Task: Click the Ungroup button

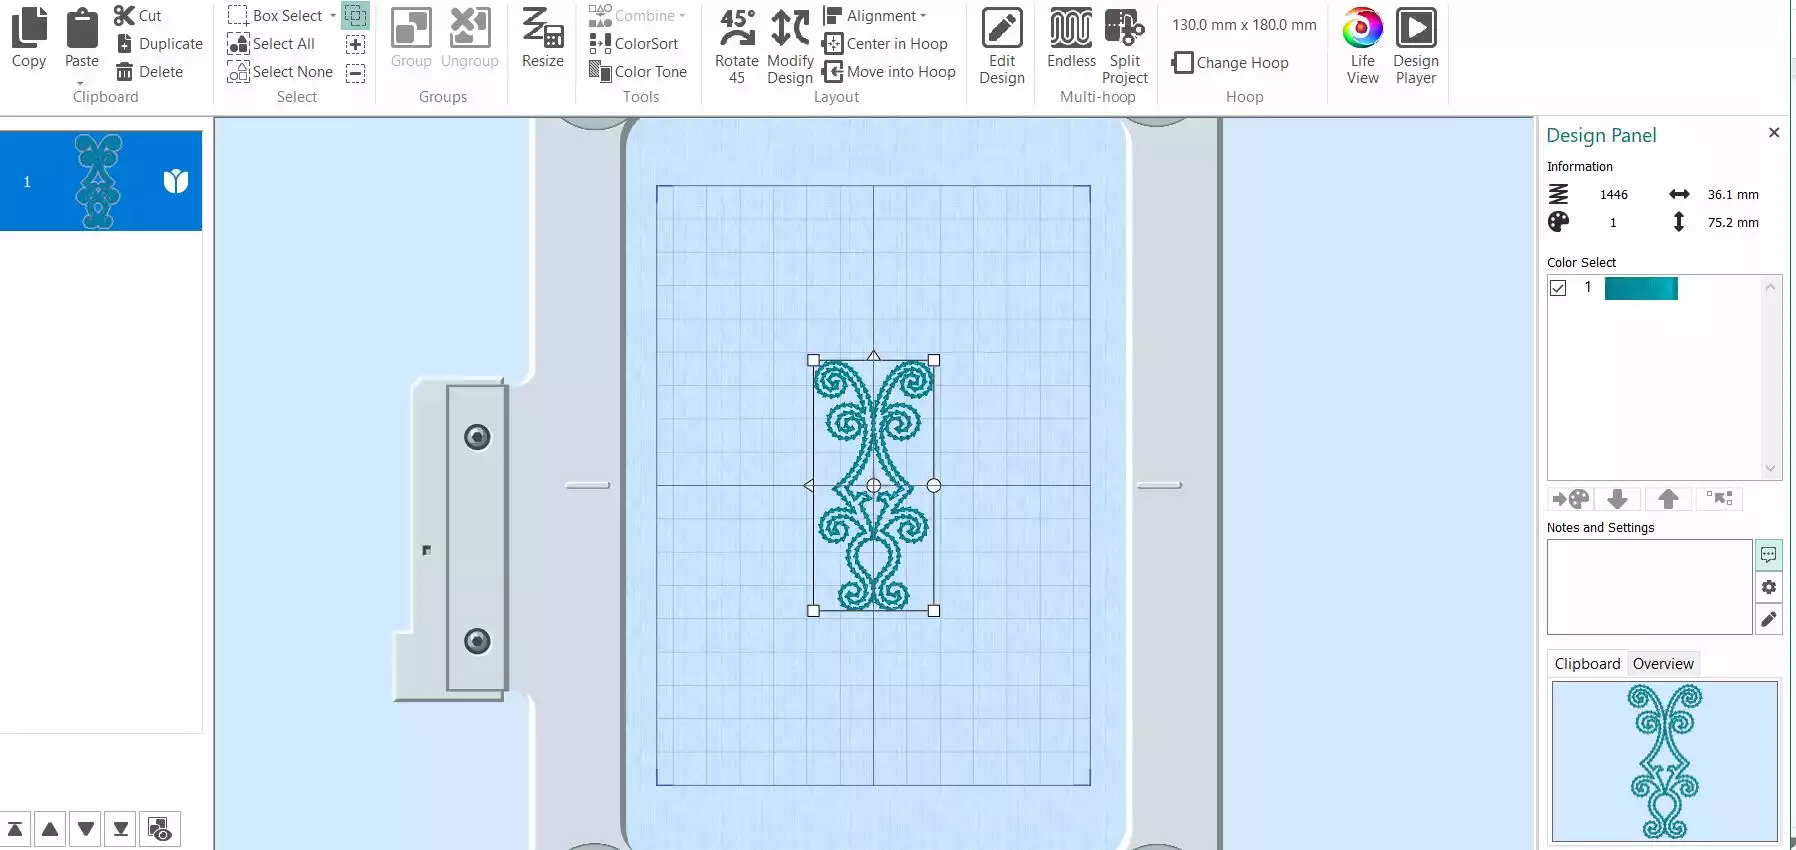Action: (470, 39)
